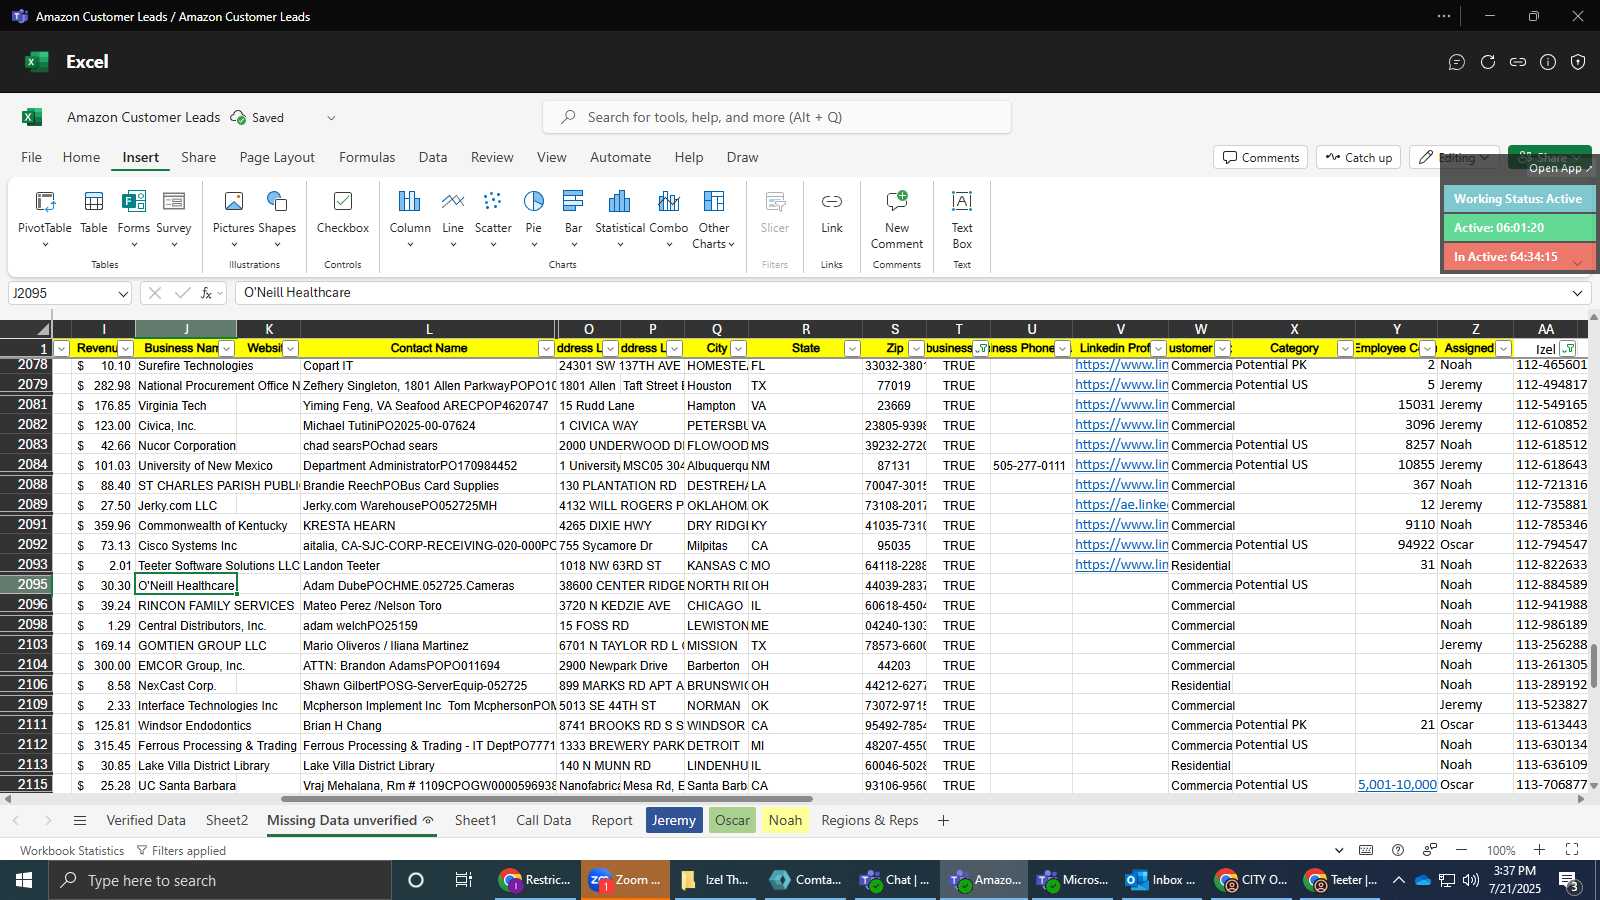The width and height of the screenshot is (1600, 900).
Task: Click the Comments button
Action: pos(1260,157)
